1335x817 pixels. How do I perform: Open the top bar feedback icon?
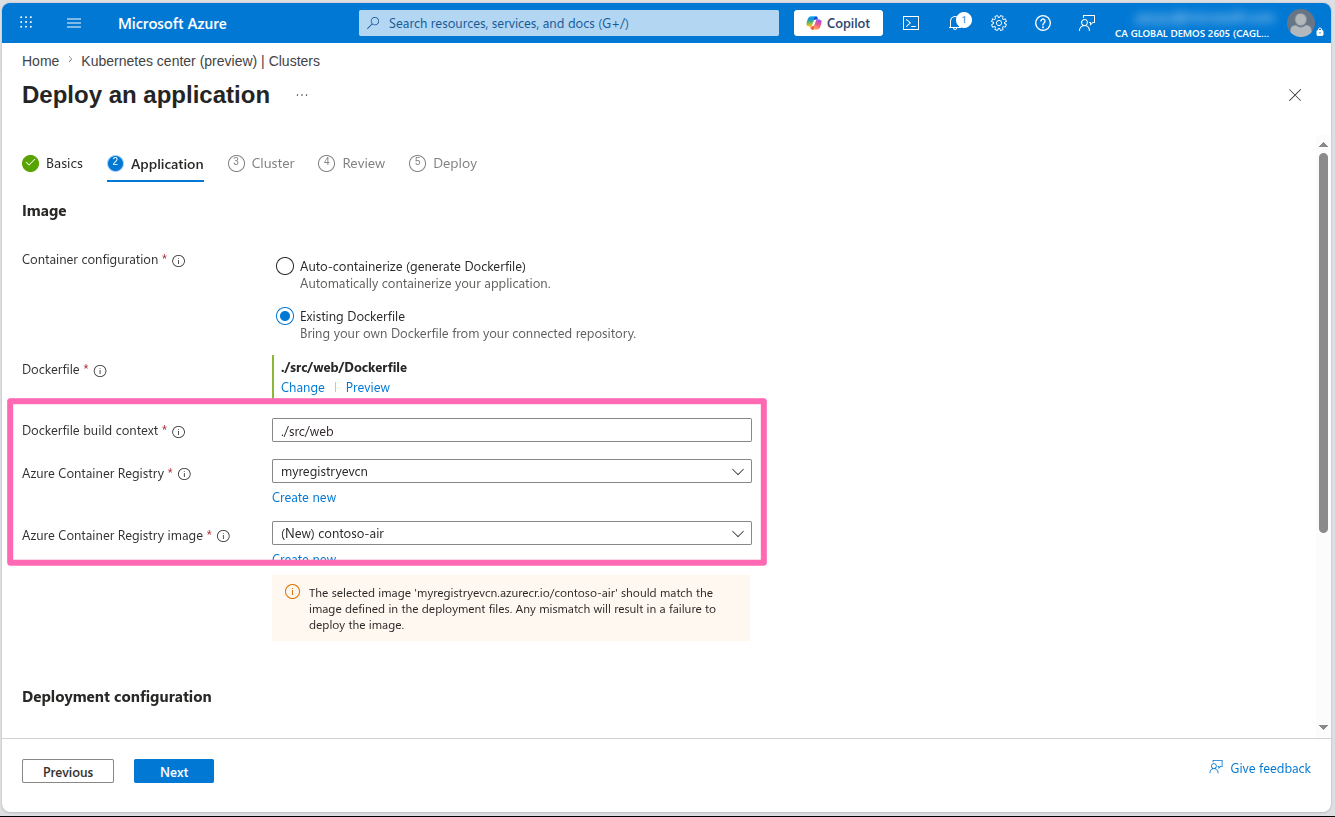coord(1087,23)
